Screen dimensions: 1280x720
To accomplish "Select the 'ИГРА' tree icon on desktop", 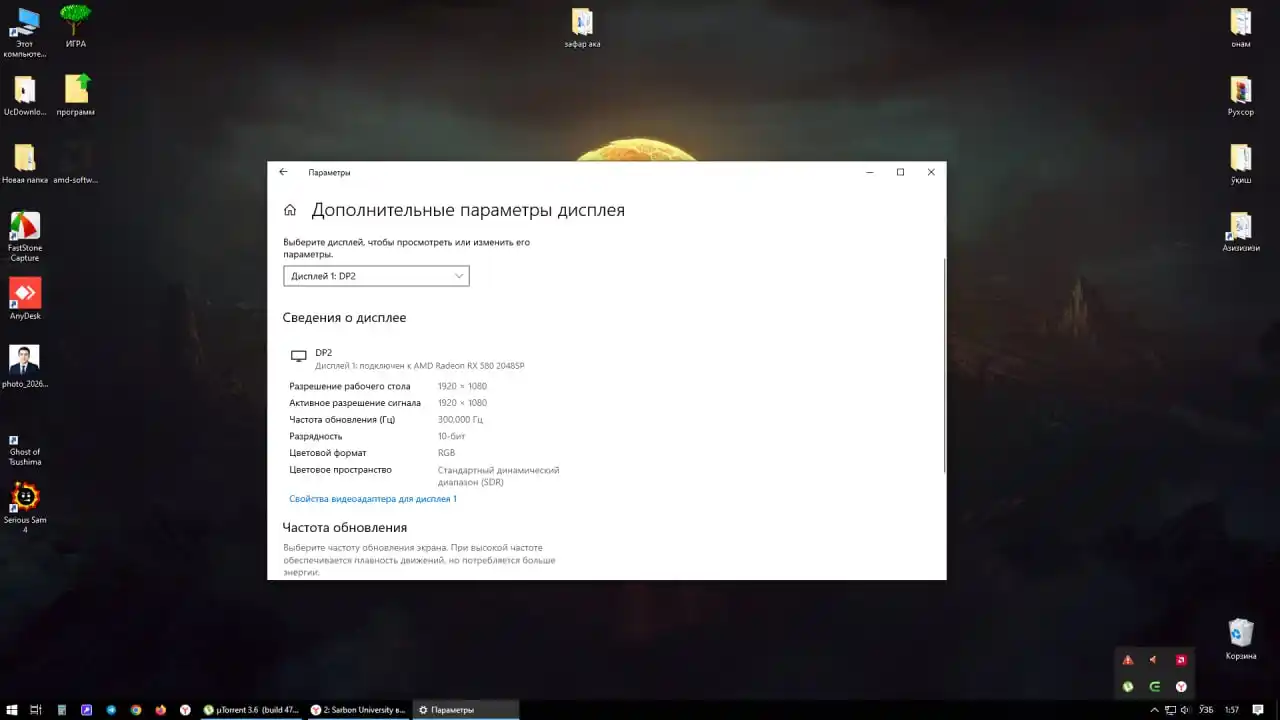I will coord(76,27).
